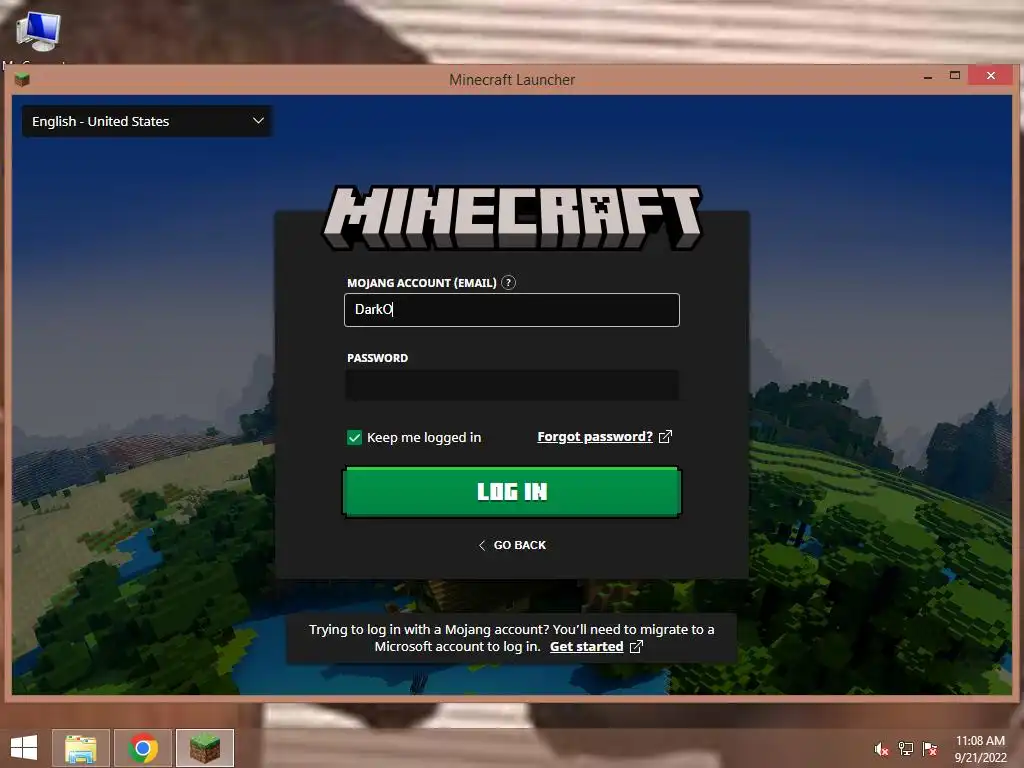
Task: Open the 11:08 AM clock and date
Action: pos(980,749)
